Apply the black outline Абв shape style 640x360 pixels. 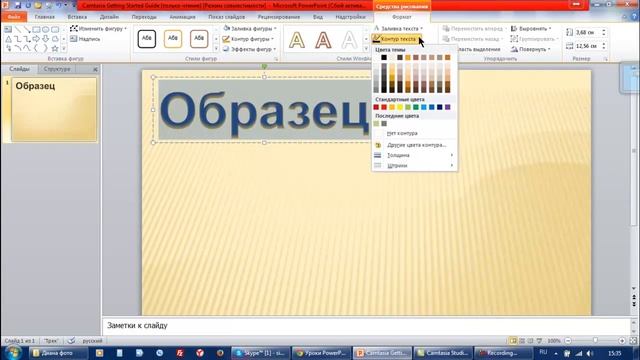click(x=147, y=39)
